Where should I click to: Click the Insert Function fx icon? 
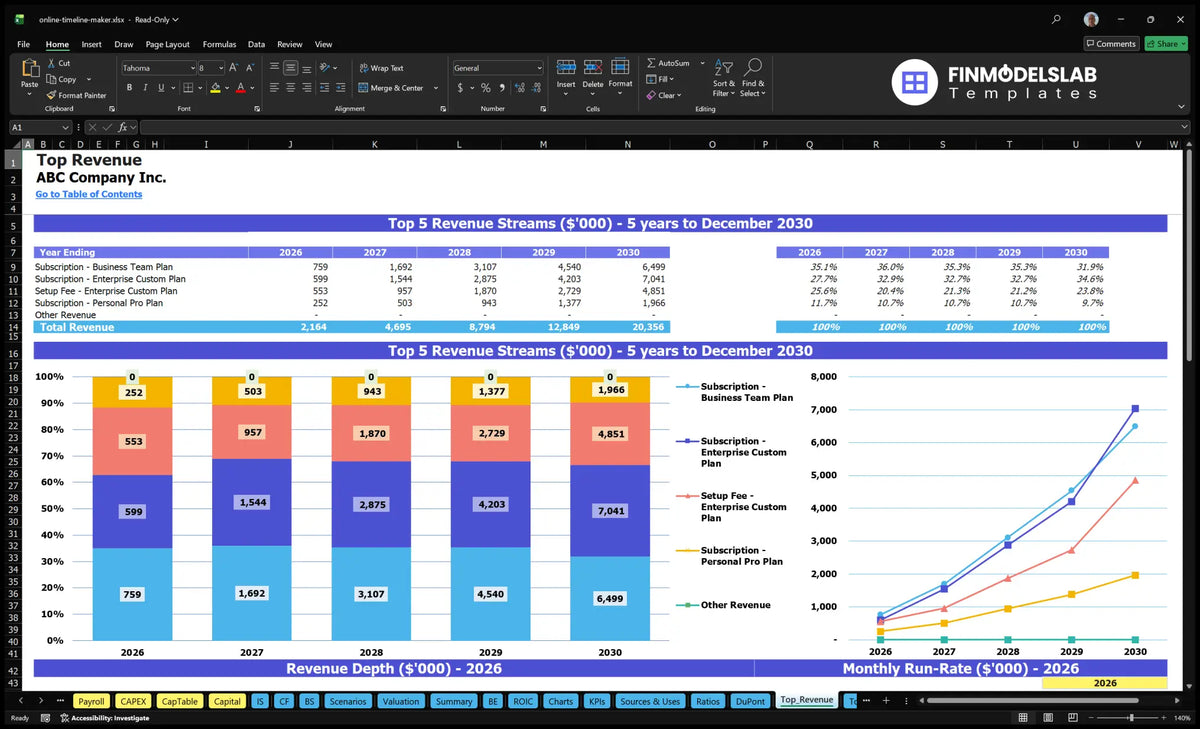coord(124,127)
